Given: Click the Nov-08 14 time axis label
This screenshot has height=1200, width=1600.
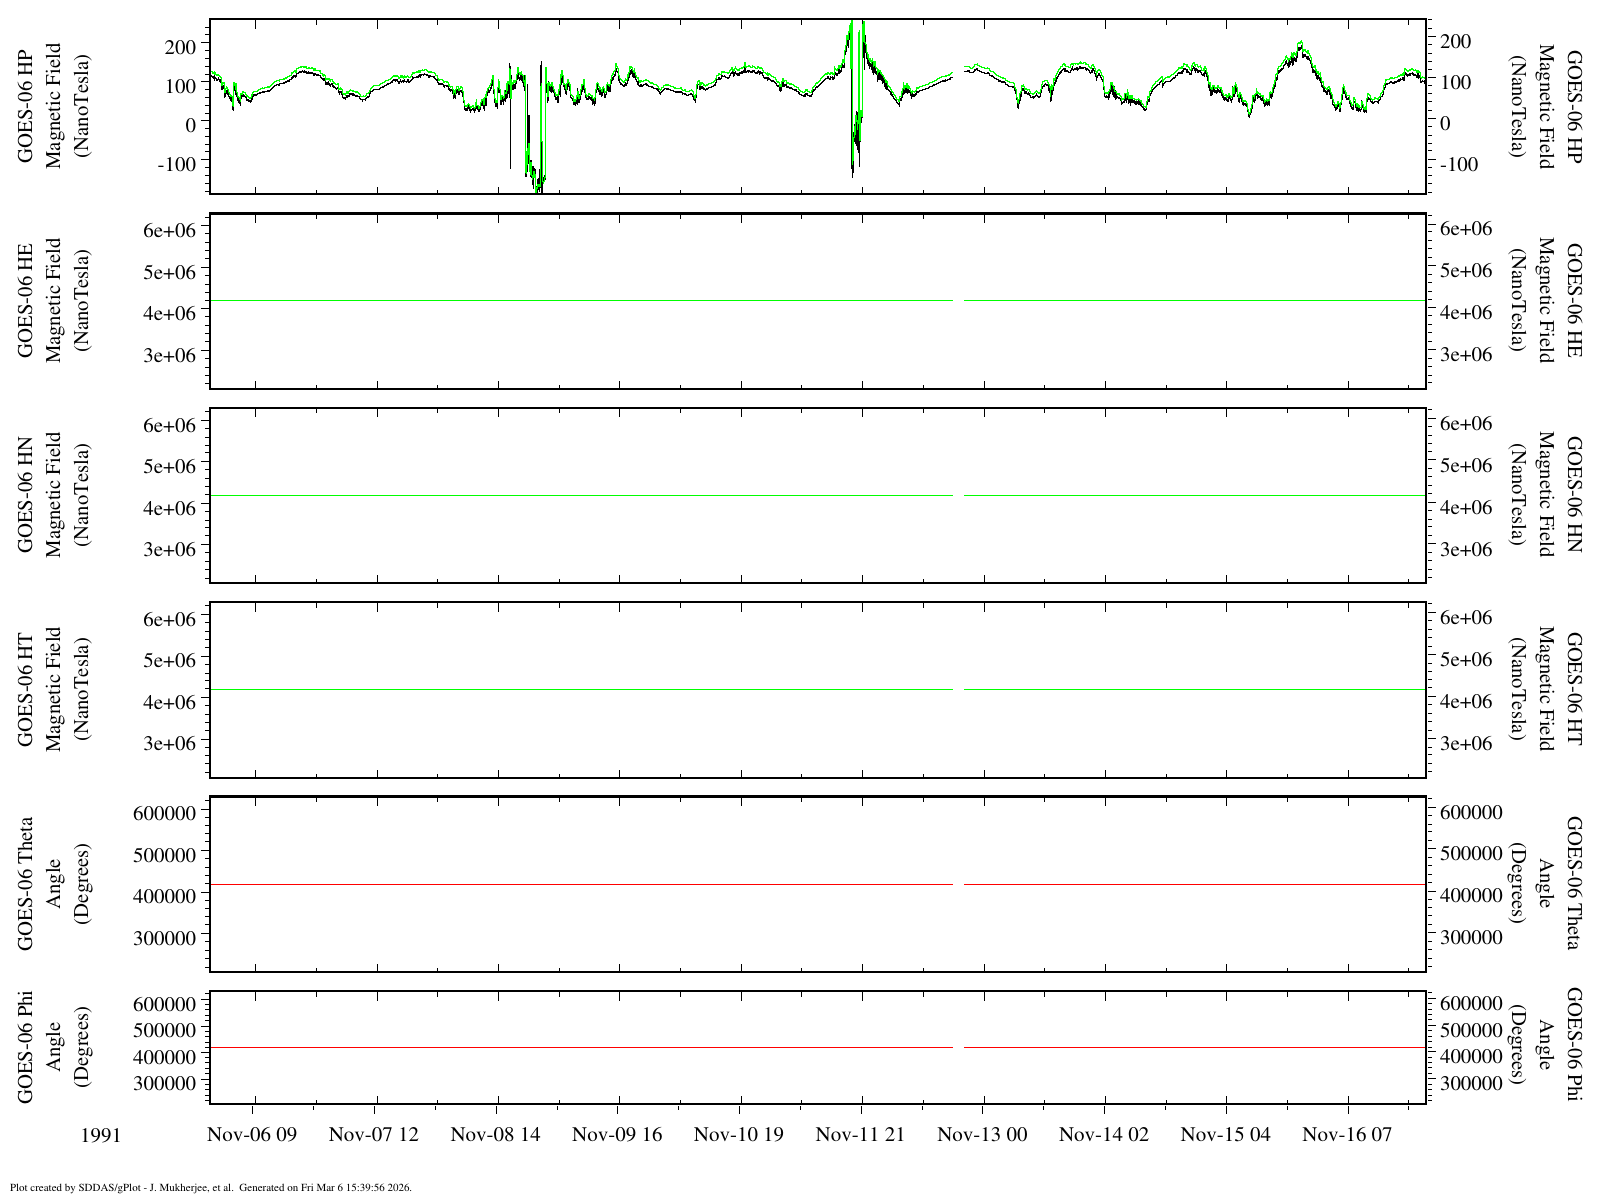Looking at the screenshot, I should pos(496,1134).
